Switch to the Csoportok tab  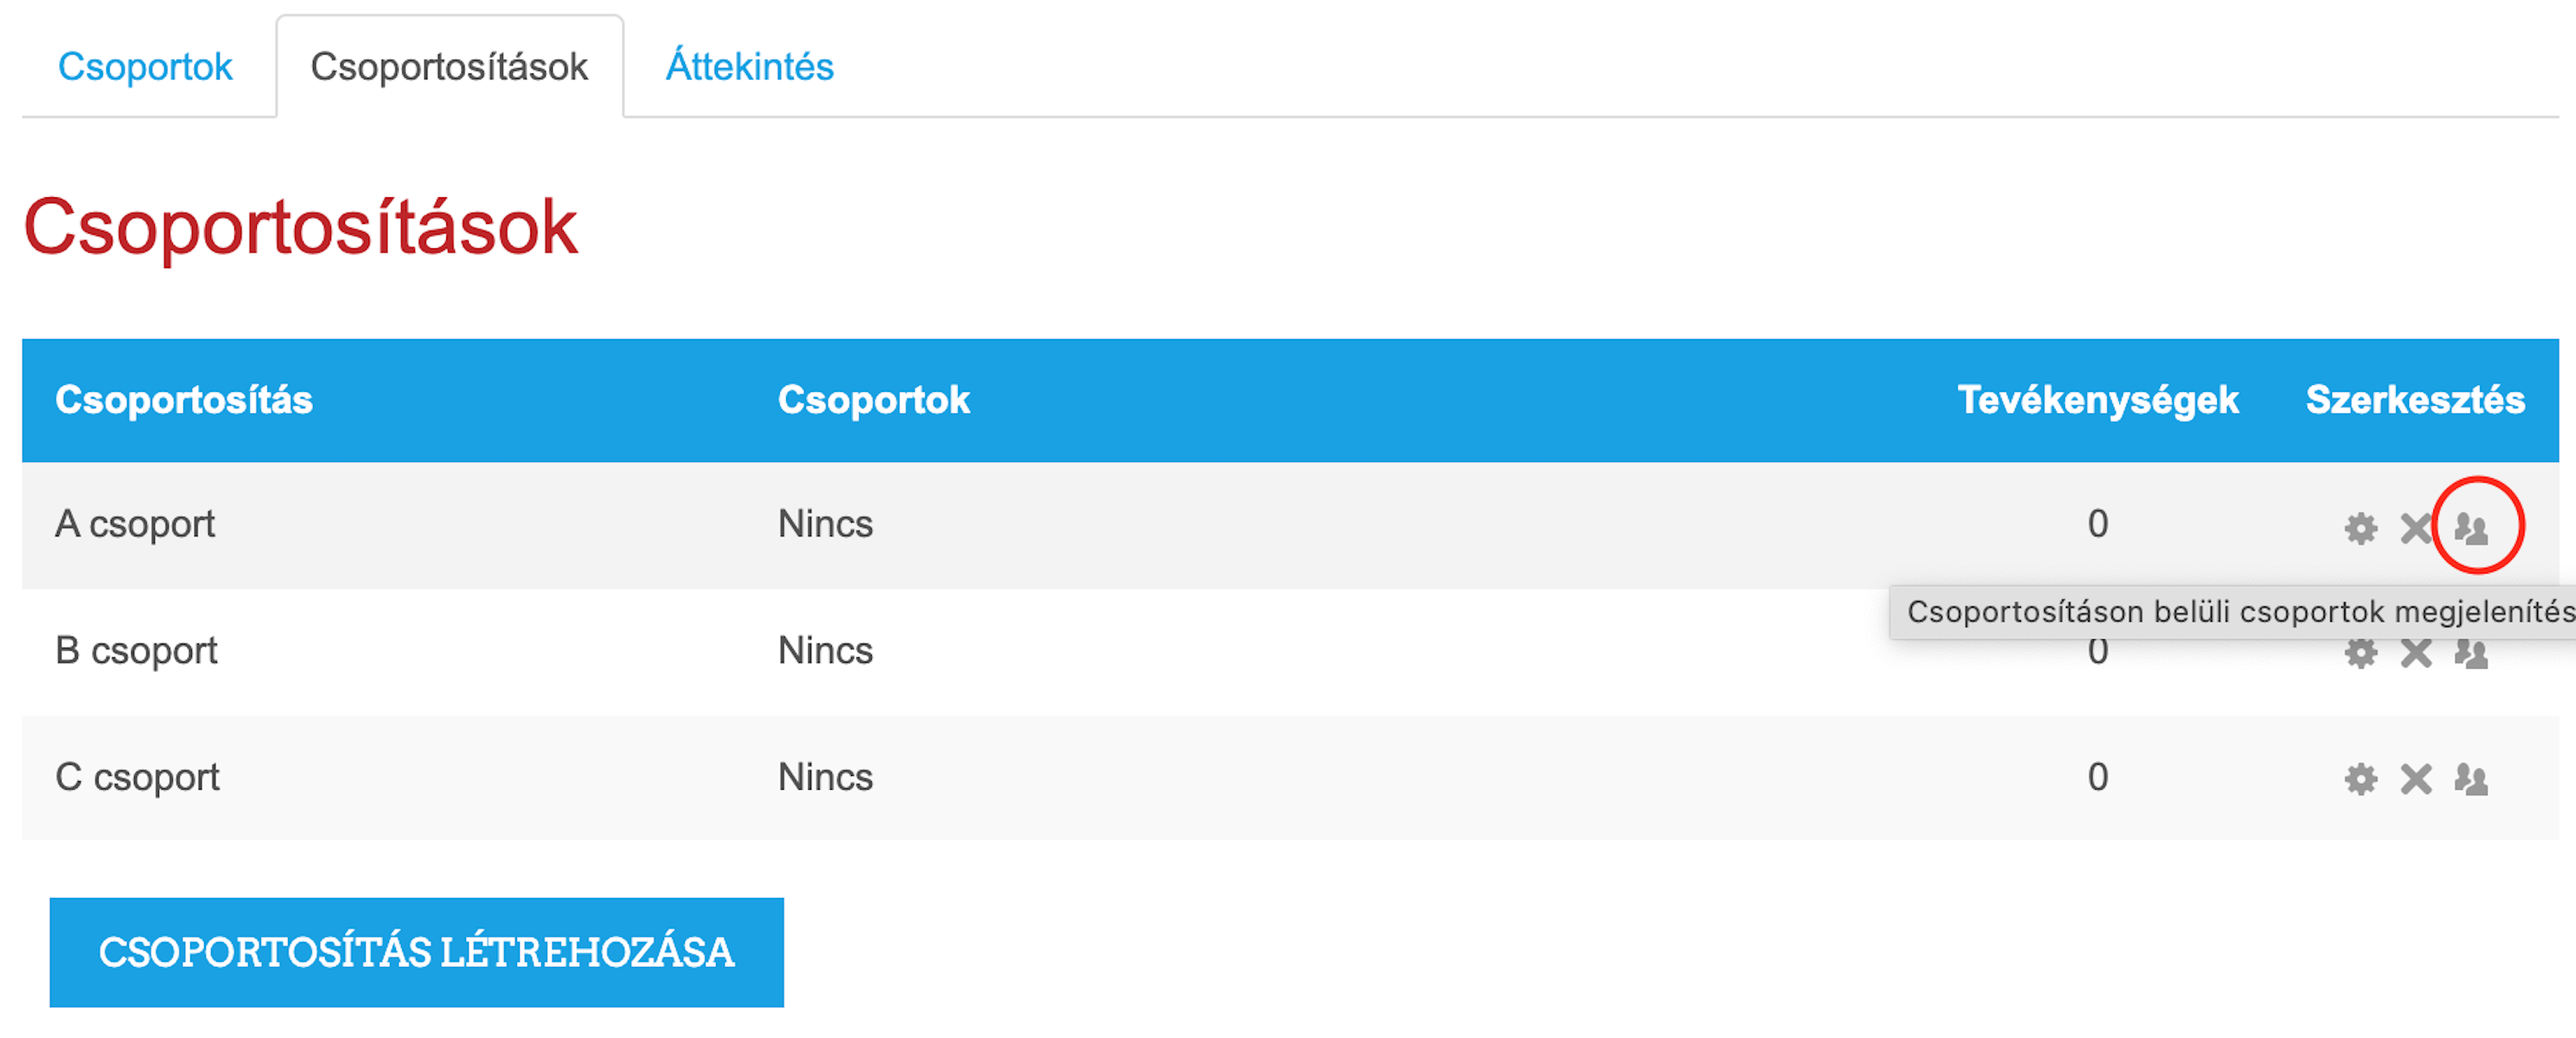(145, 66)
